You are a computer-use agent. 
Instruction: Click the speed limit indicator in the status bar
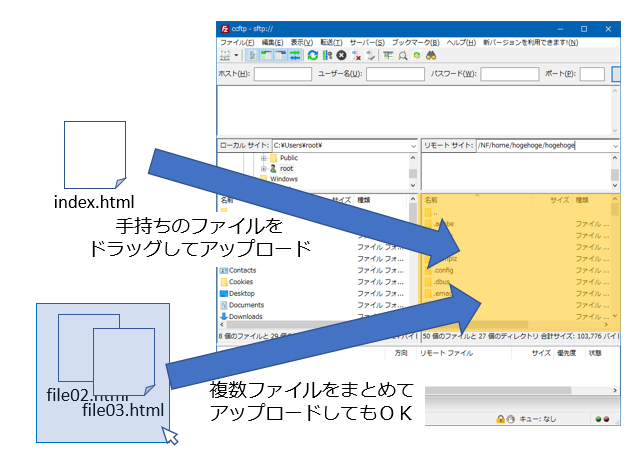tap(511, 419)
